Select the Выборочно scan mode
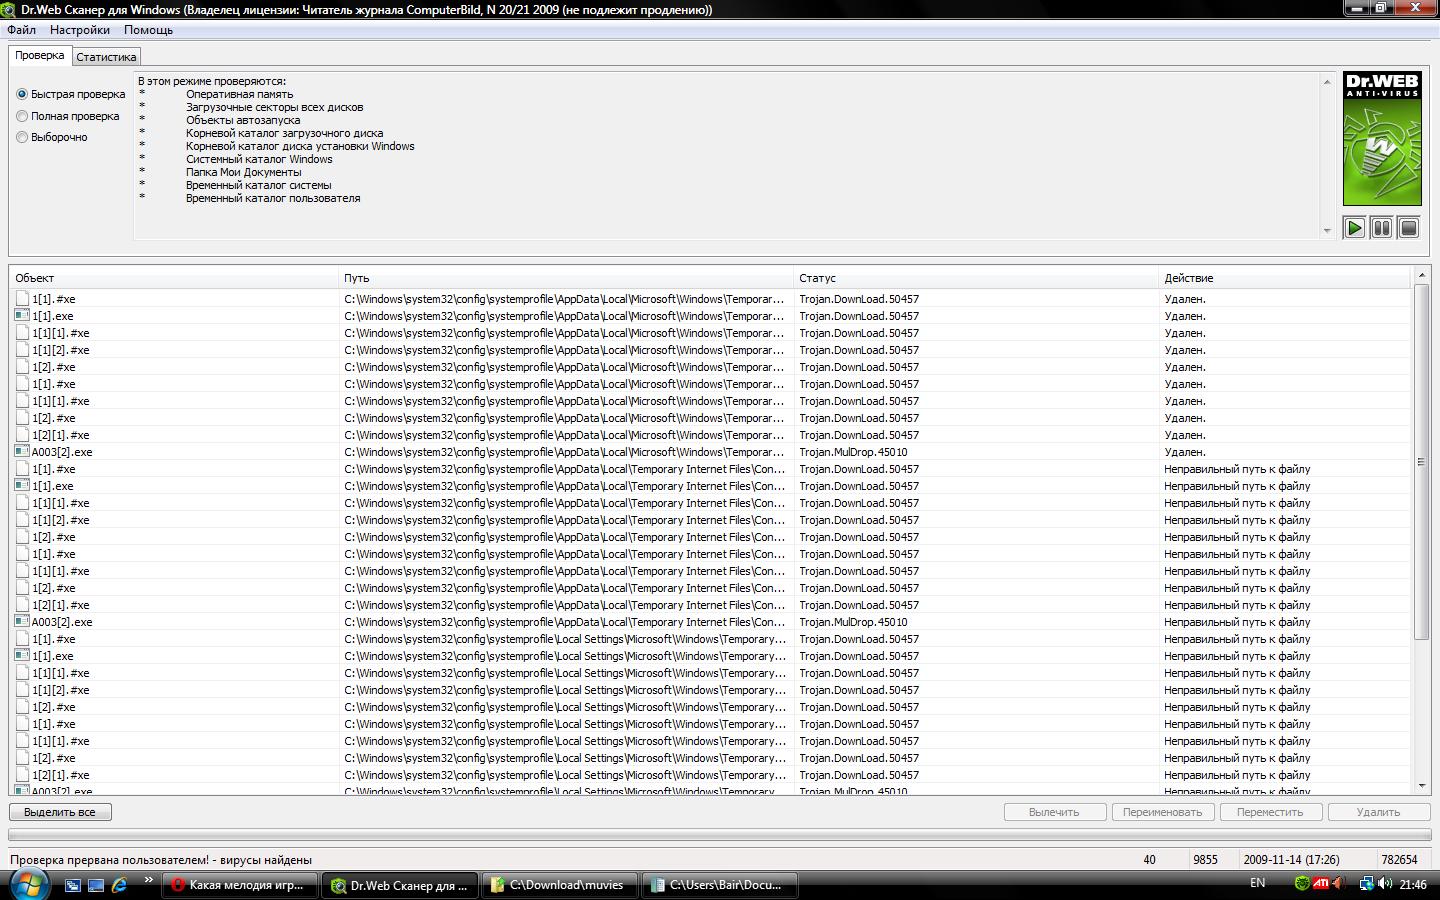 pos(22,137)
